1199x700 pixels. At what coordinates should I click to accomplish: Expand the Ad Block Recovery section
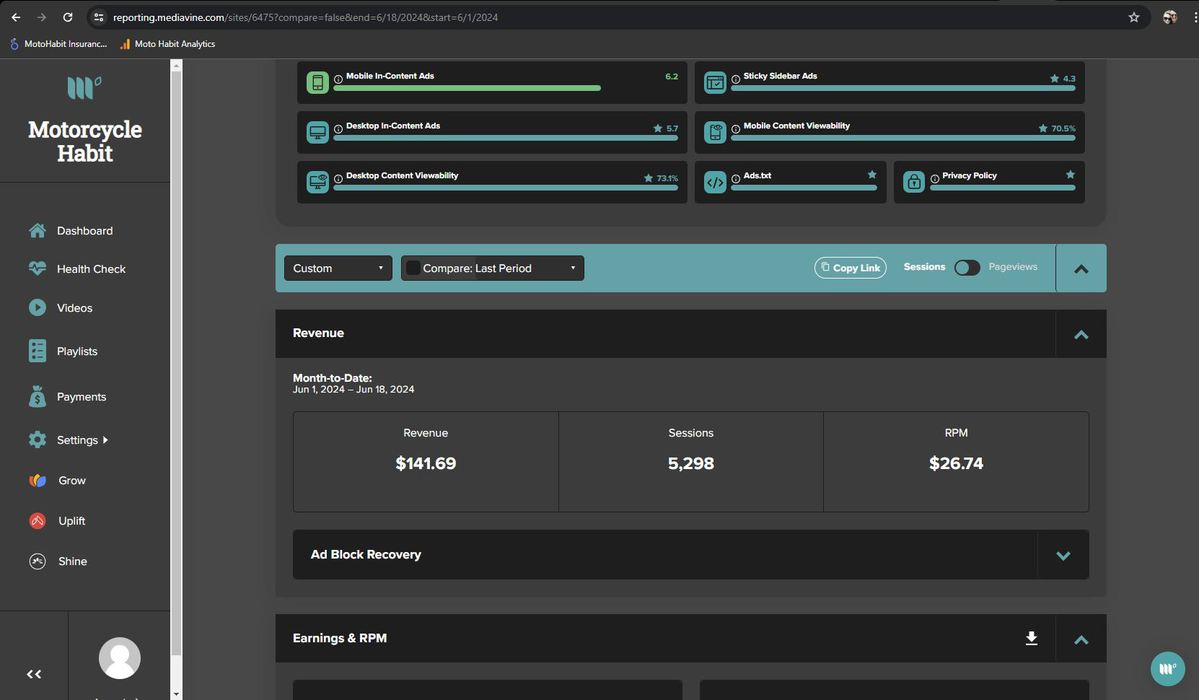coord(1063,555)
